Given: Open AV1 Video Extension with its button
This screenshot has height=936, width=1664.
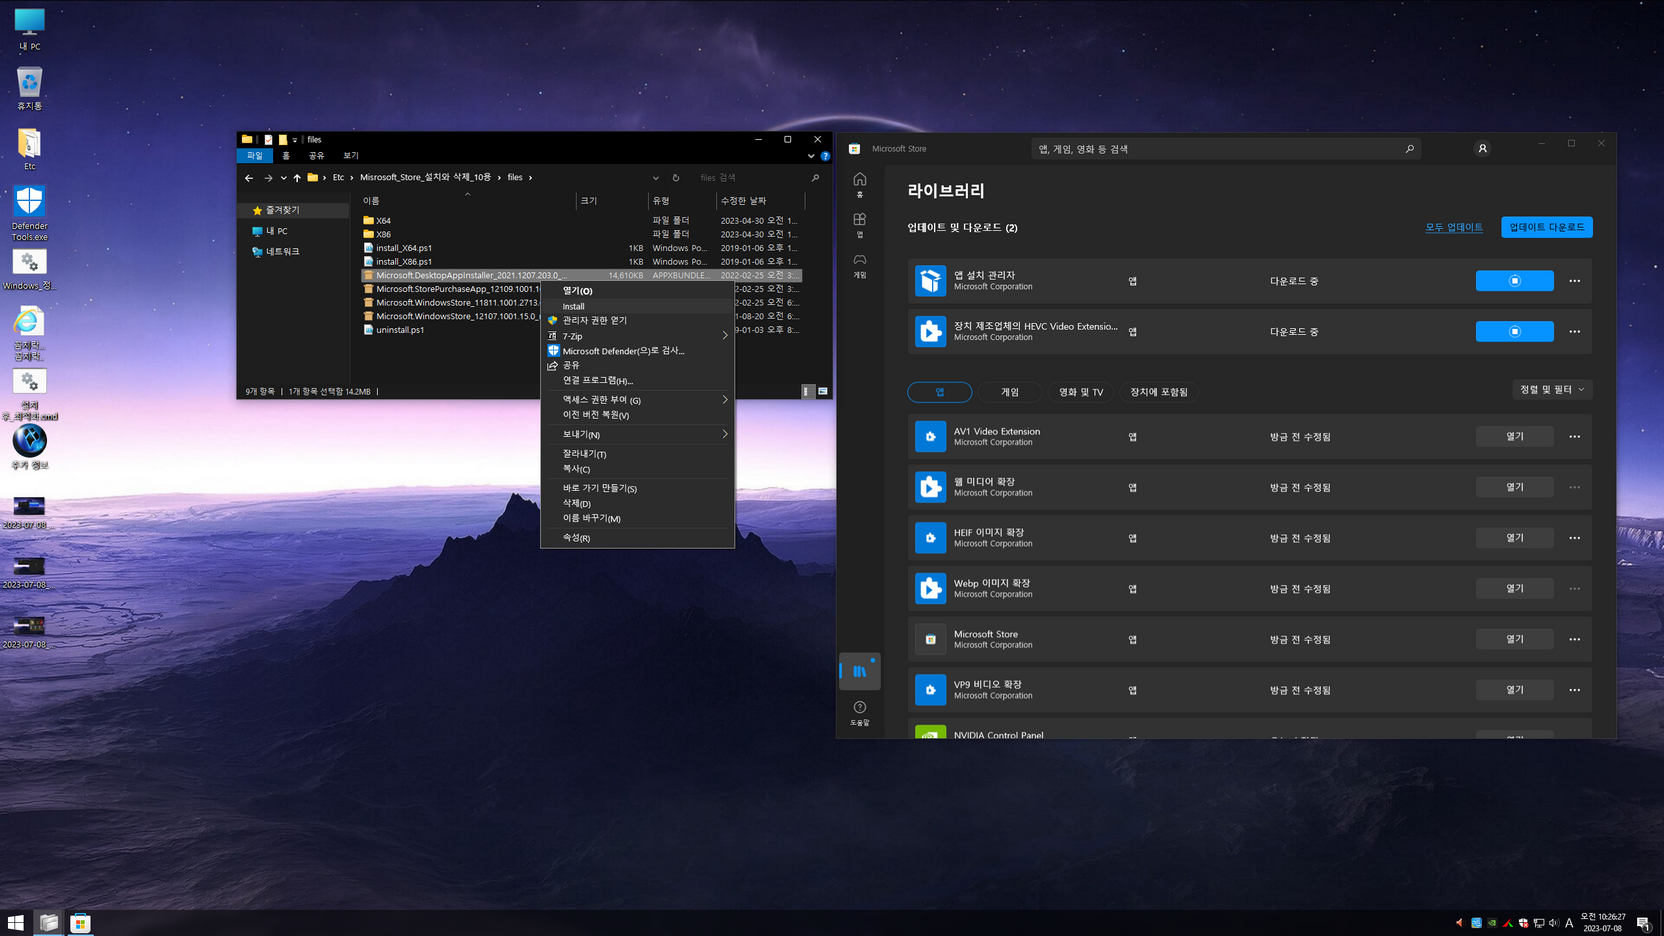Looking at the screenshot, I should point(1514,436).
